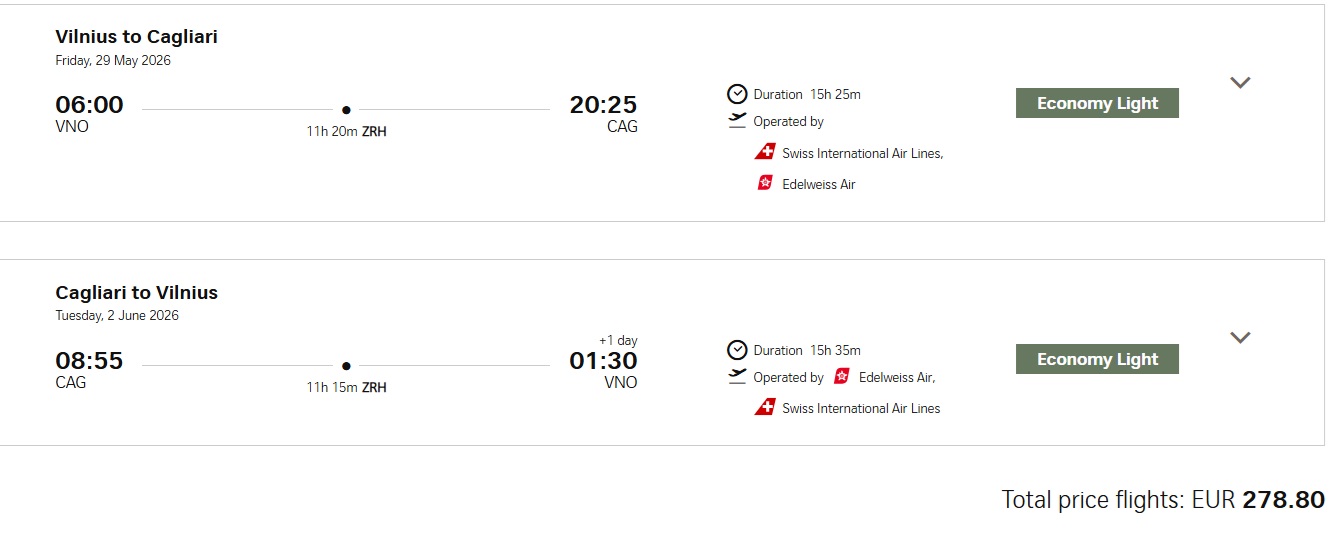Expand the Cagliari to Vilnius flight details
This screenshot has width=1334, height=535.
(x=1240, y=338)
